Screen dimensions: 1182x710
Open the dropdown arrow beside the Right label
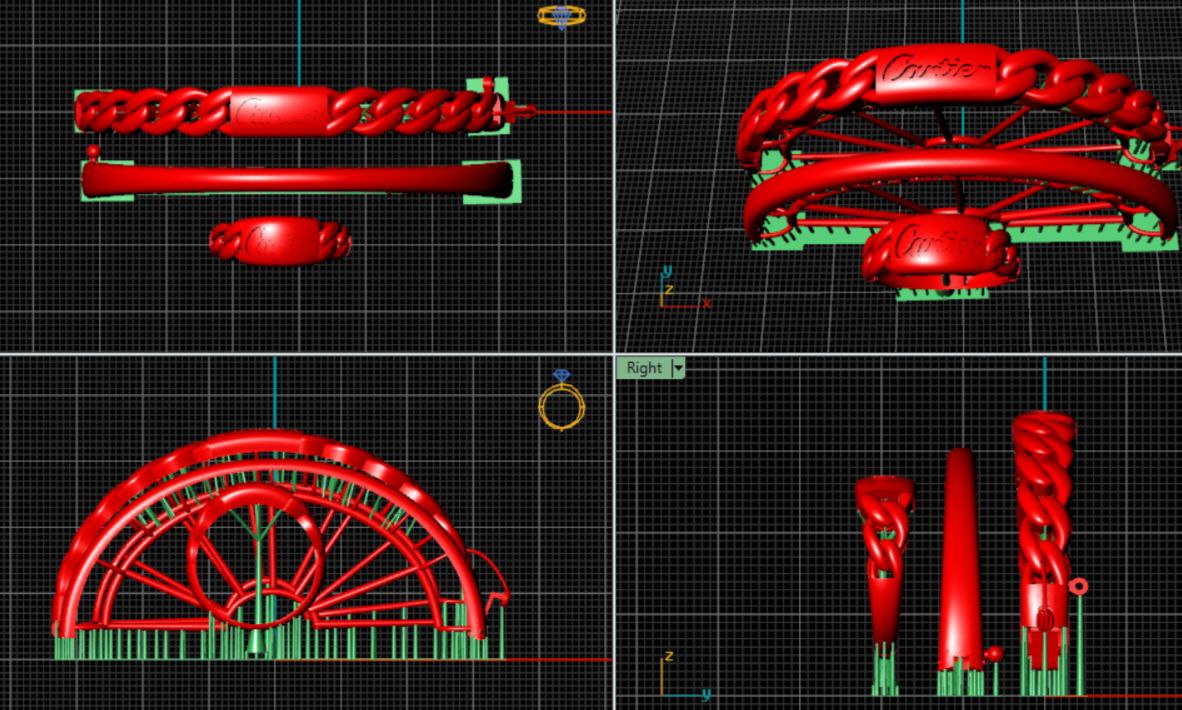678,368
